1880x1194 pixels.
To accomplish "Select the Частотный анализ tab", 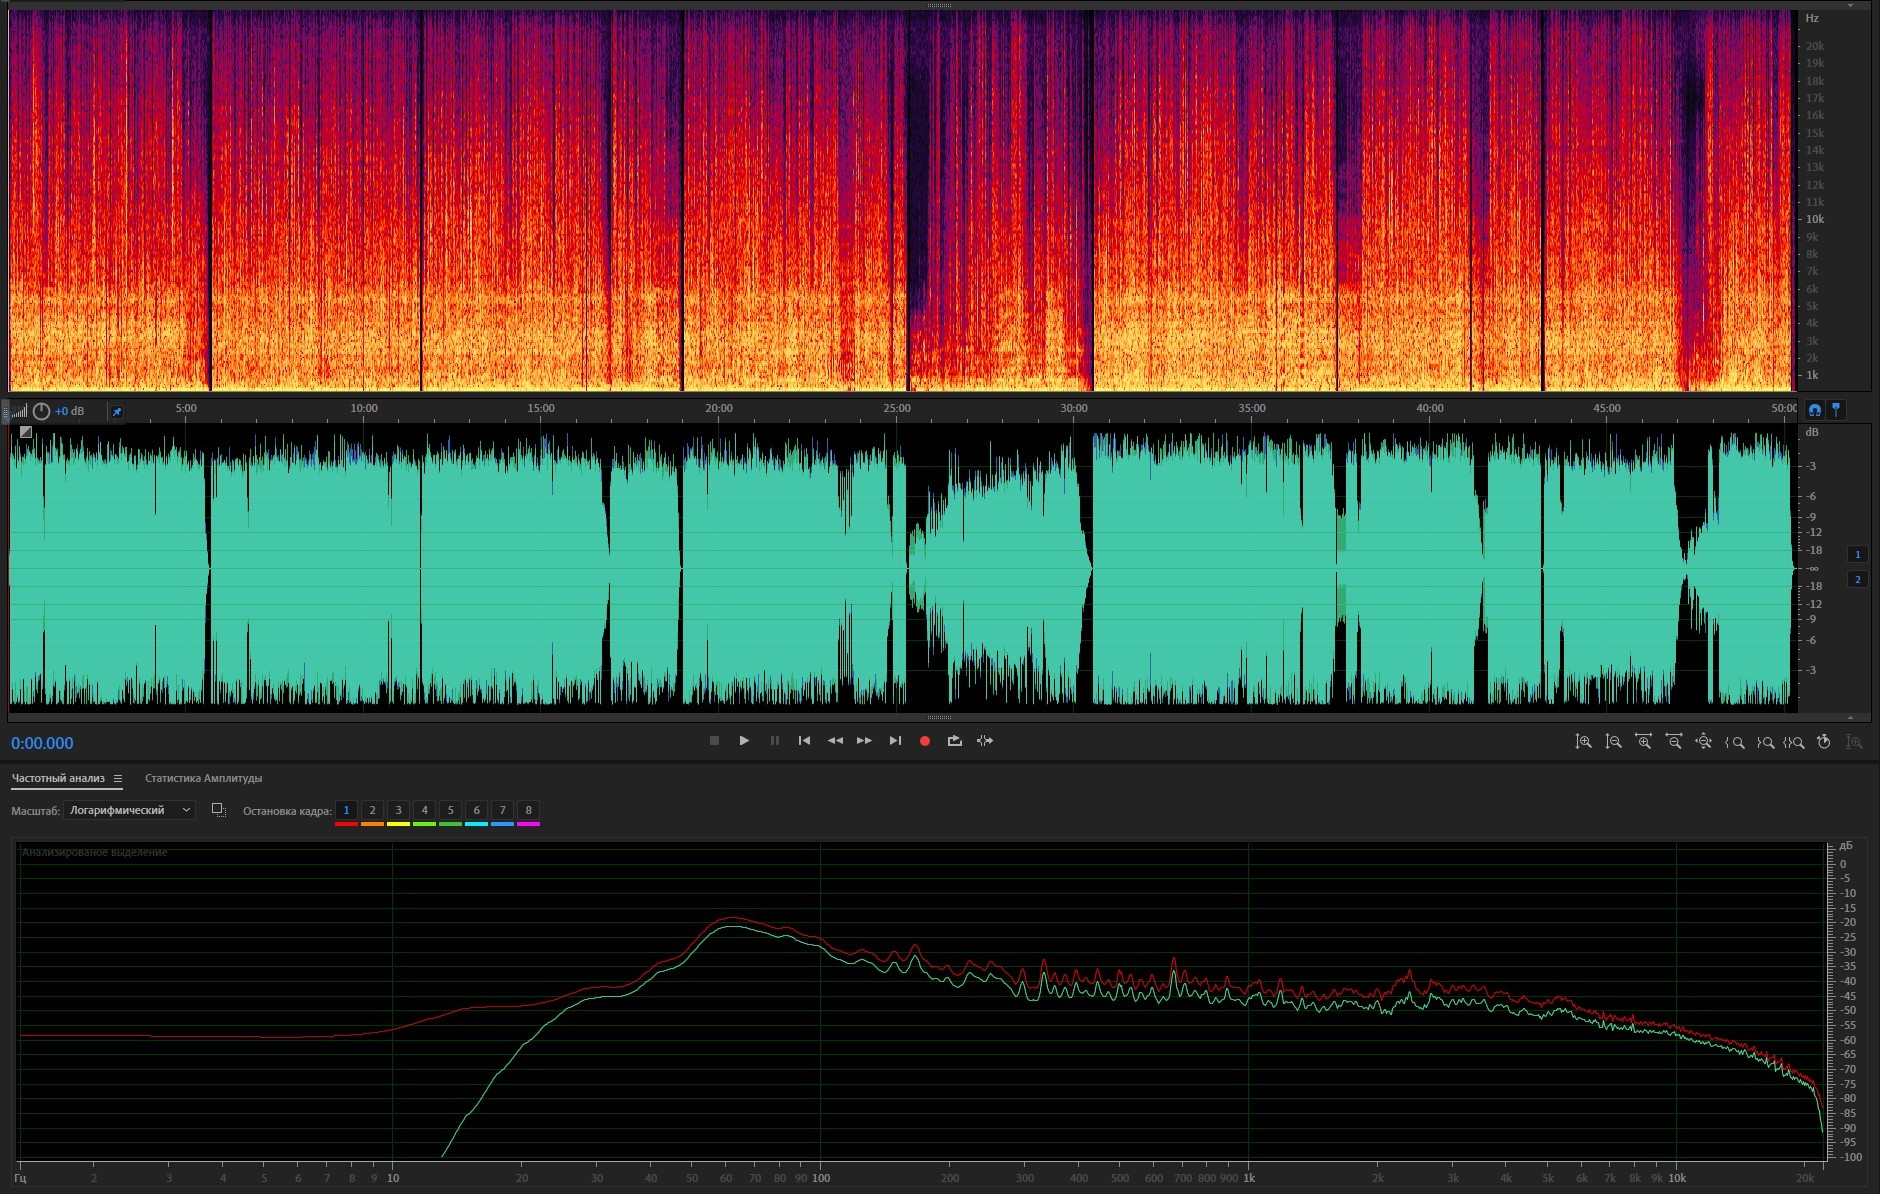I will pos(58,778).
